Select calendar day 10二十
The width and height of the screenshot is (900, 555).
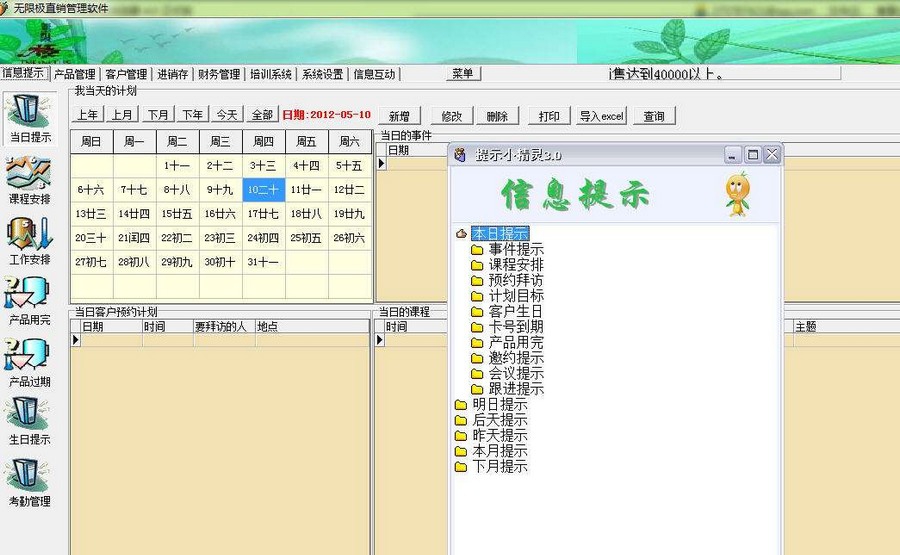[x=263, y=190]
